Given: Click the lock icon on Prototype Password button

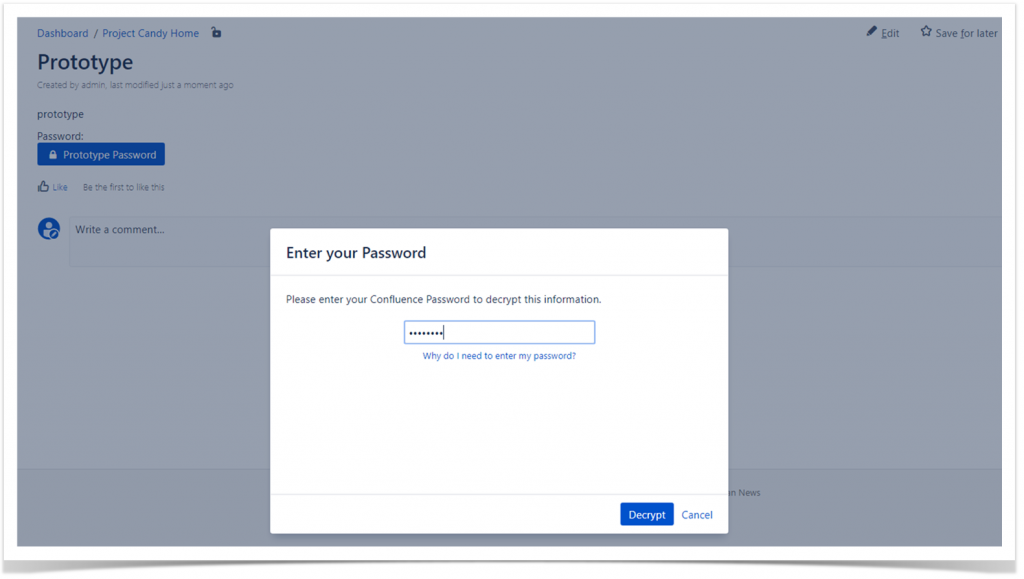Looking at the screenshot, I should [x=51, y=154].
